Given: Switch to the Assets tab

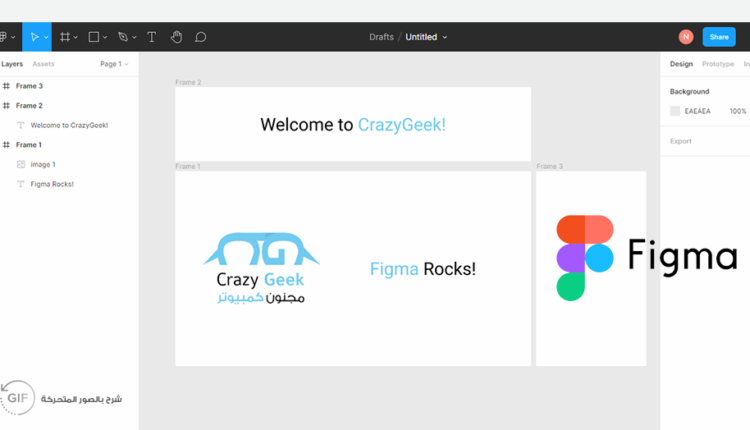Looking at the screenshot, I should point(43,64).
